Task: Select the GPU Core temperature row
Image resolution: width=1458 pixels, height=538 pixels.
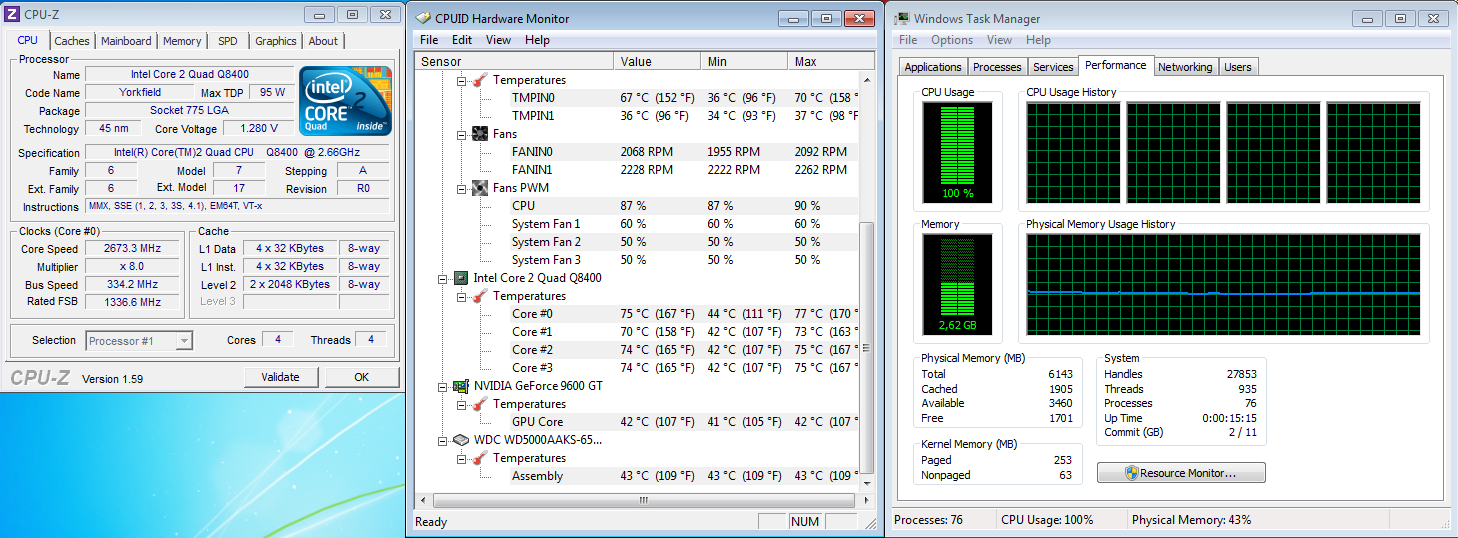Action: (x=684, y=422)
